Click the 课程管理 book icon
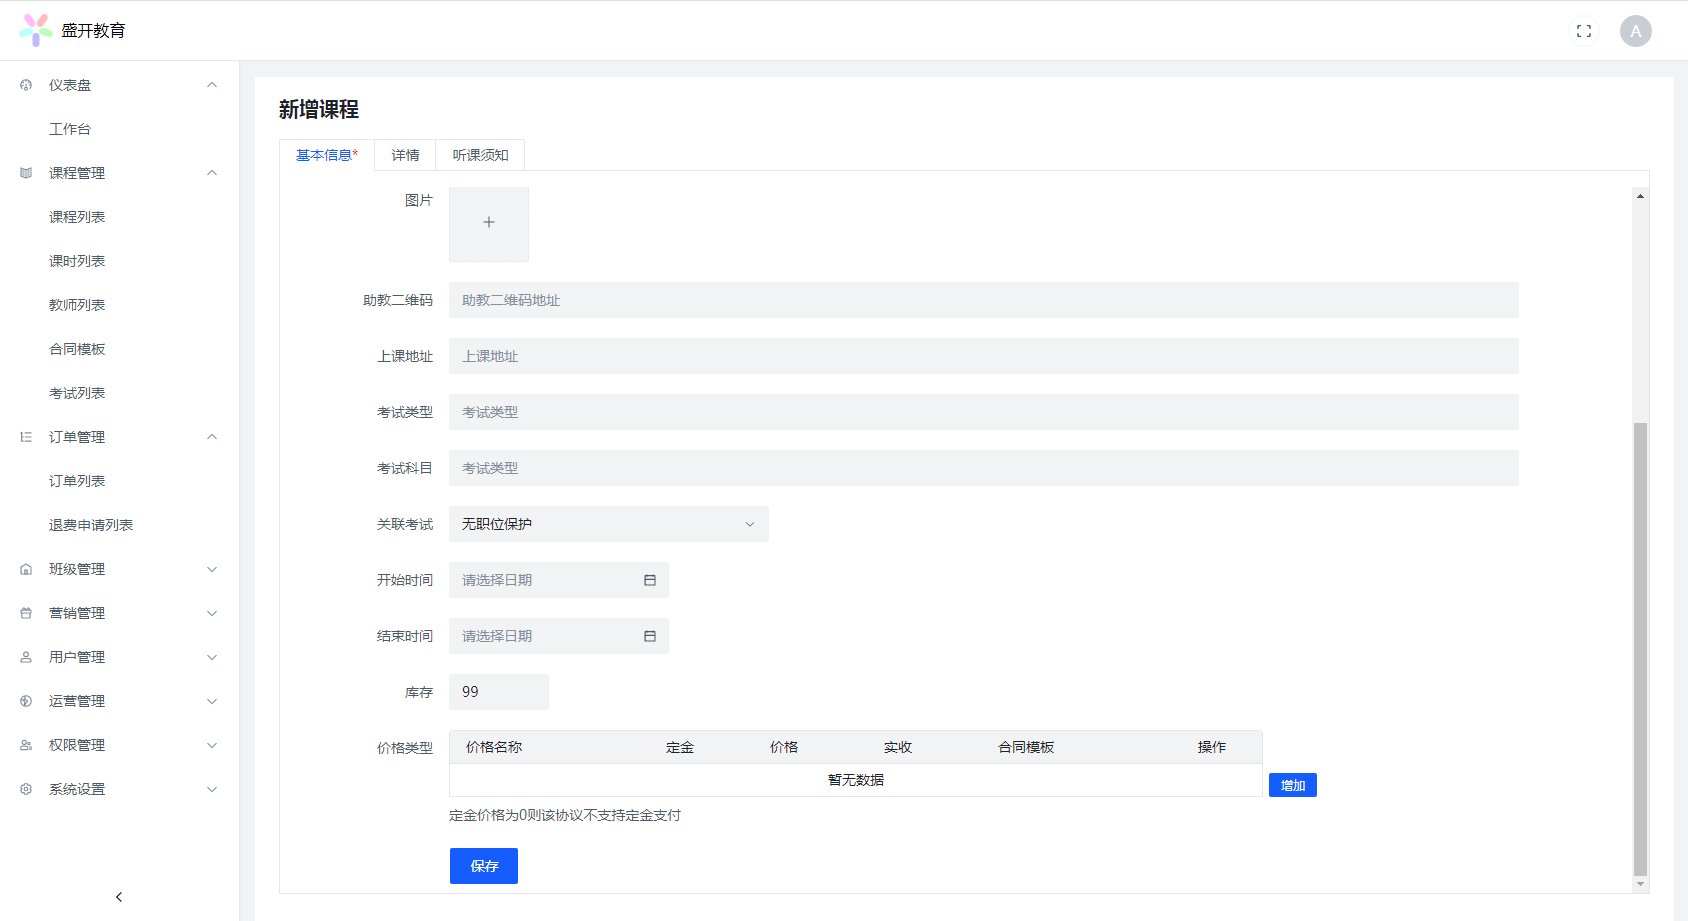Image resolution: width=1688 pixels, height=921 pixels. click(26, 173)
